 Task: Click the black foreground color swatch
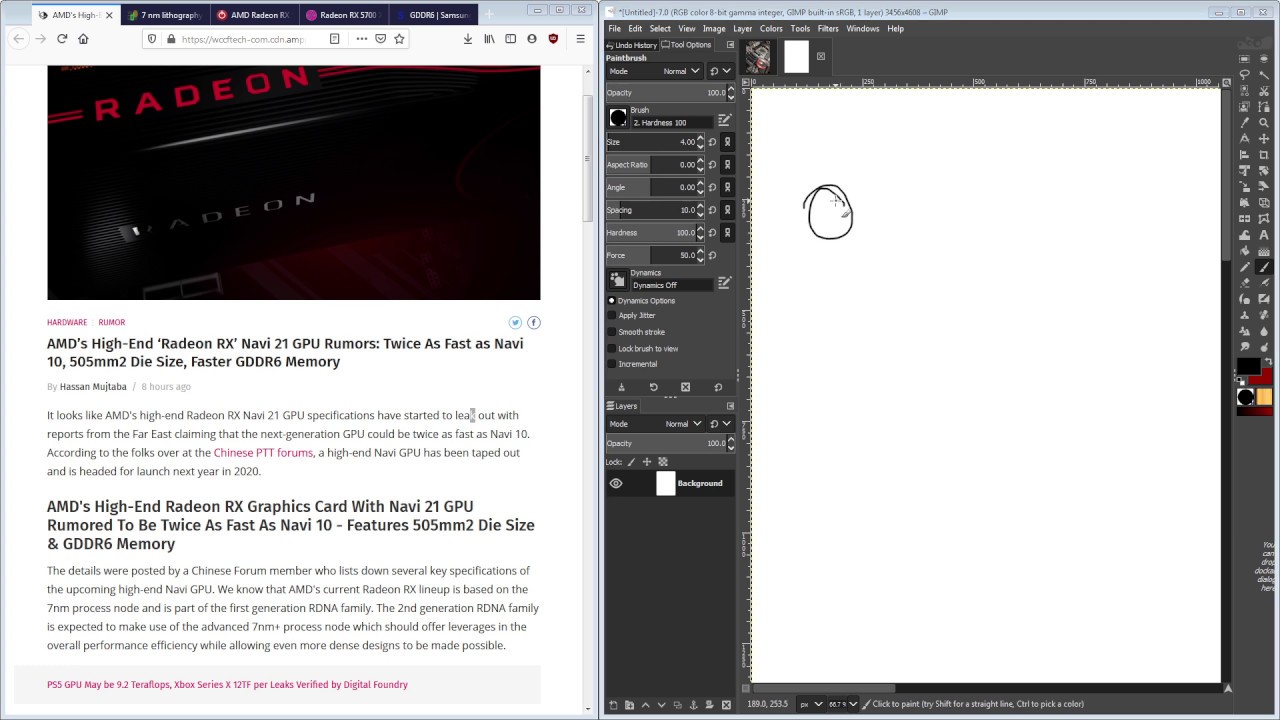[x=1247, y=366]
